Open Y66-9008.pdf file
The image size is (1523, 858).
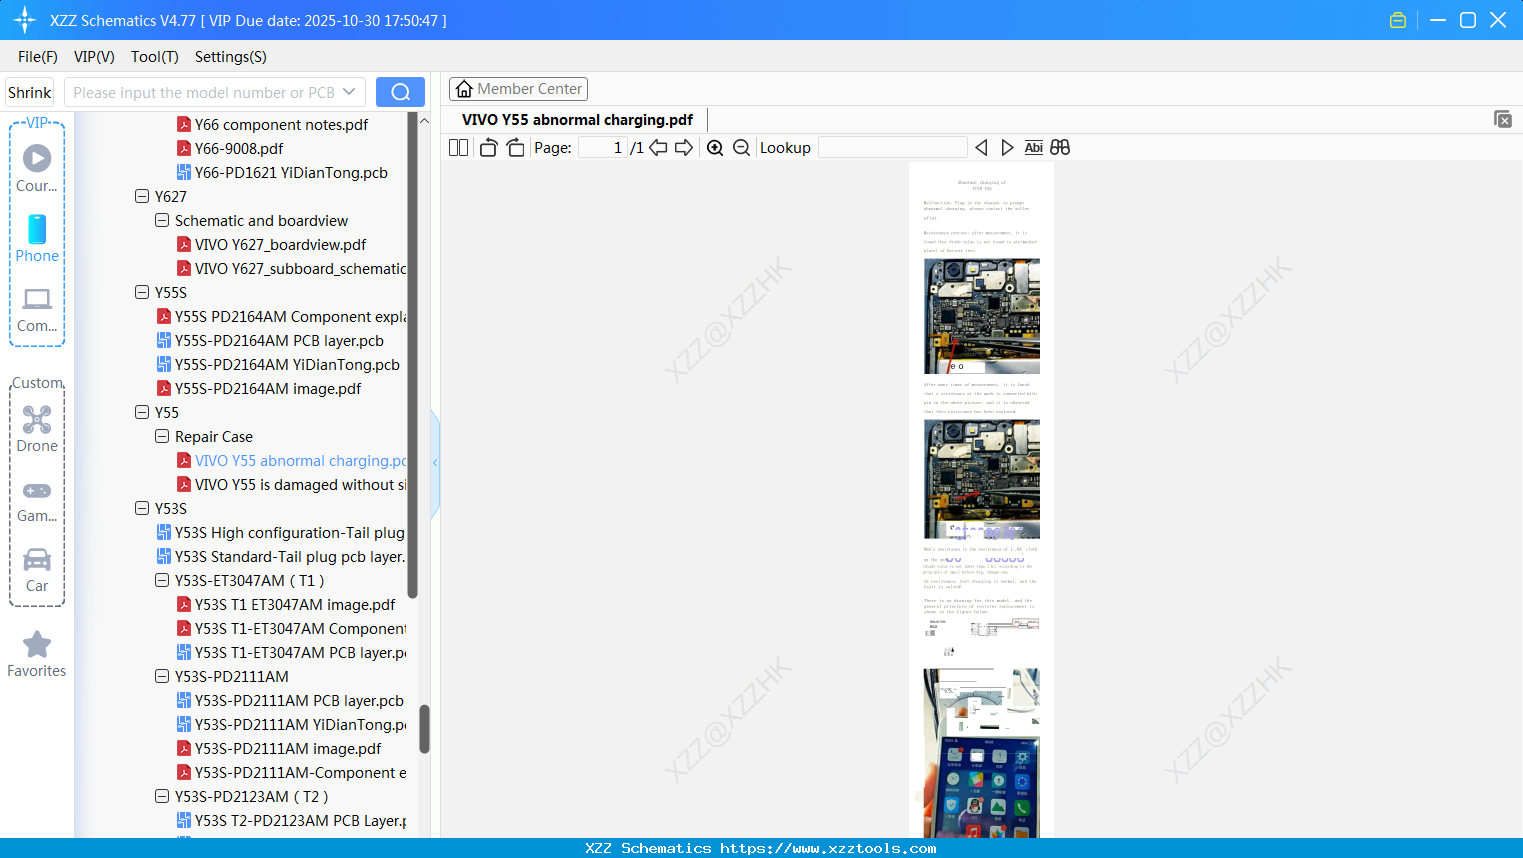point(239,148)
